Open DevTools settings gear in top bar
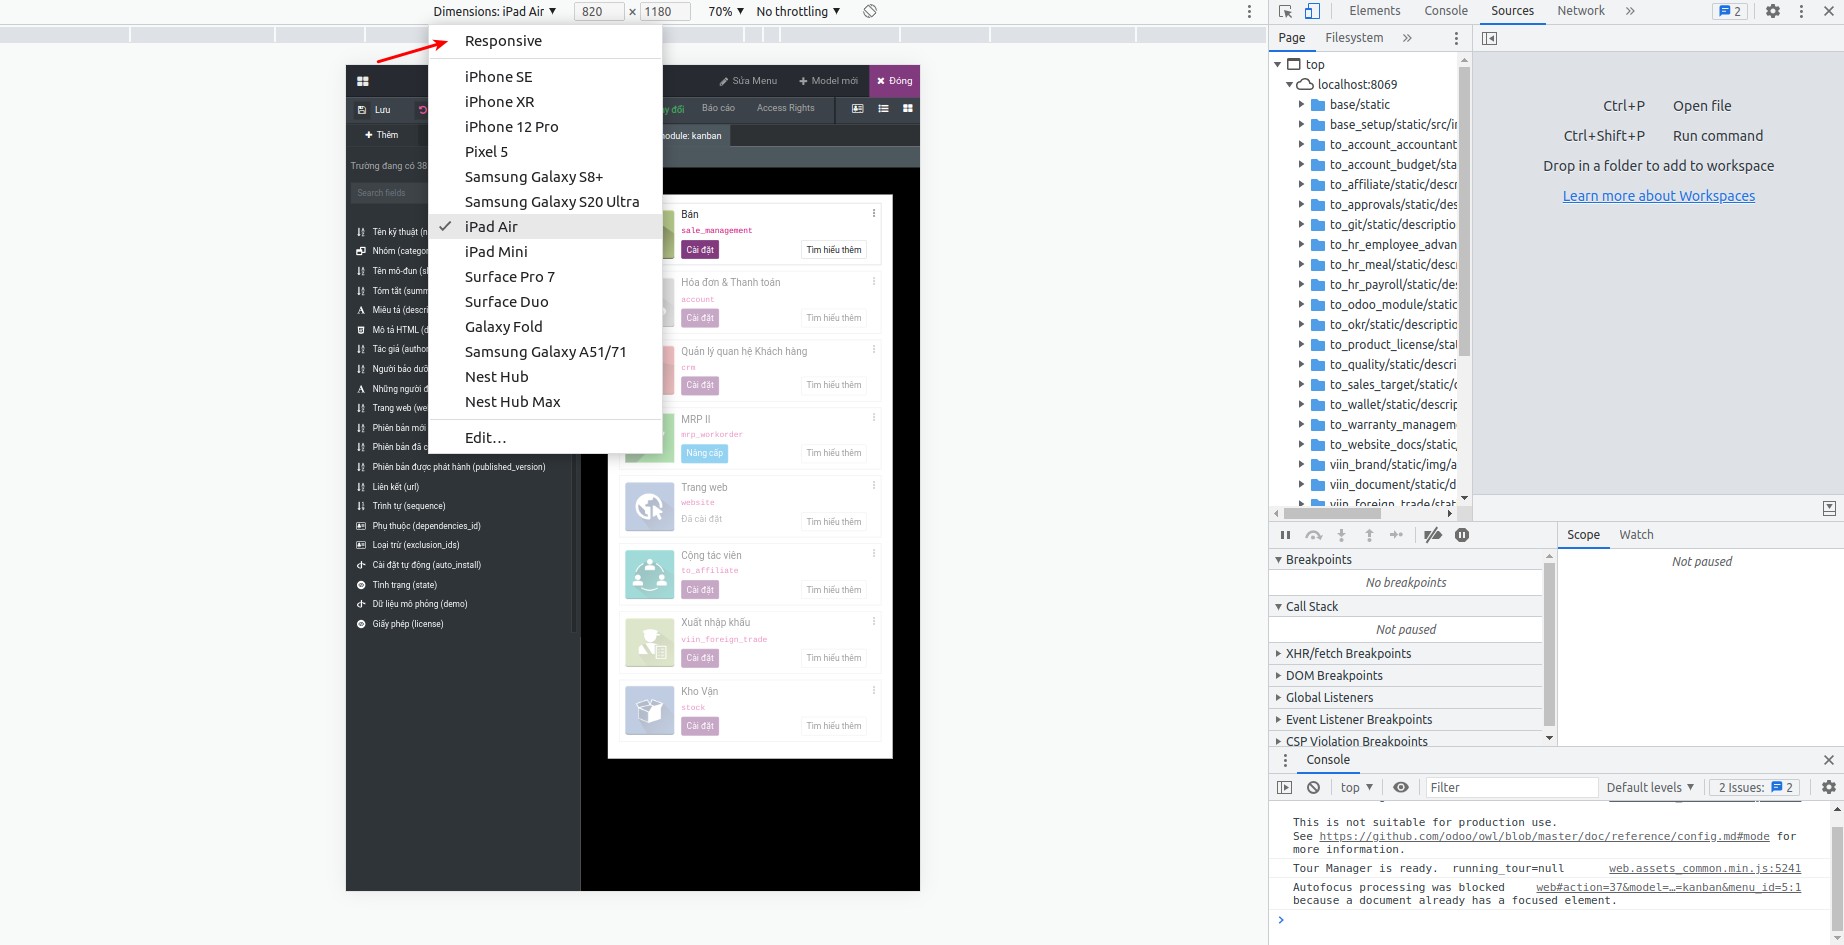The width and height of the screenshot is (1844, 945). [x=1773, y=11]
